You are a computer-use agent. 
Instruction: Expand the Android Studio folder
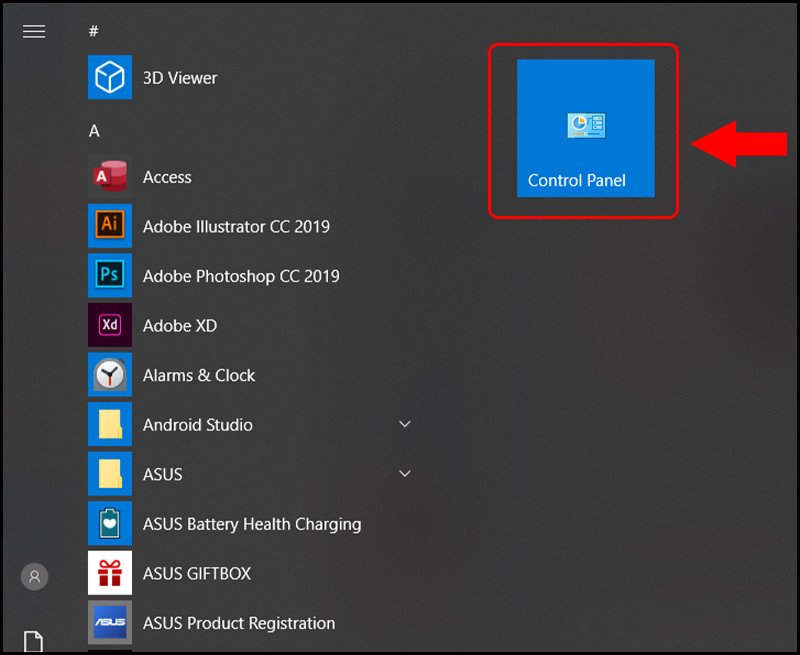[x=405, y=424]
